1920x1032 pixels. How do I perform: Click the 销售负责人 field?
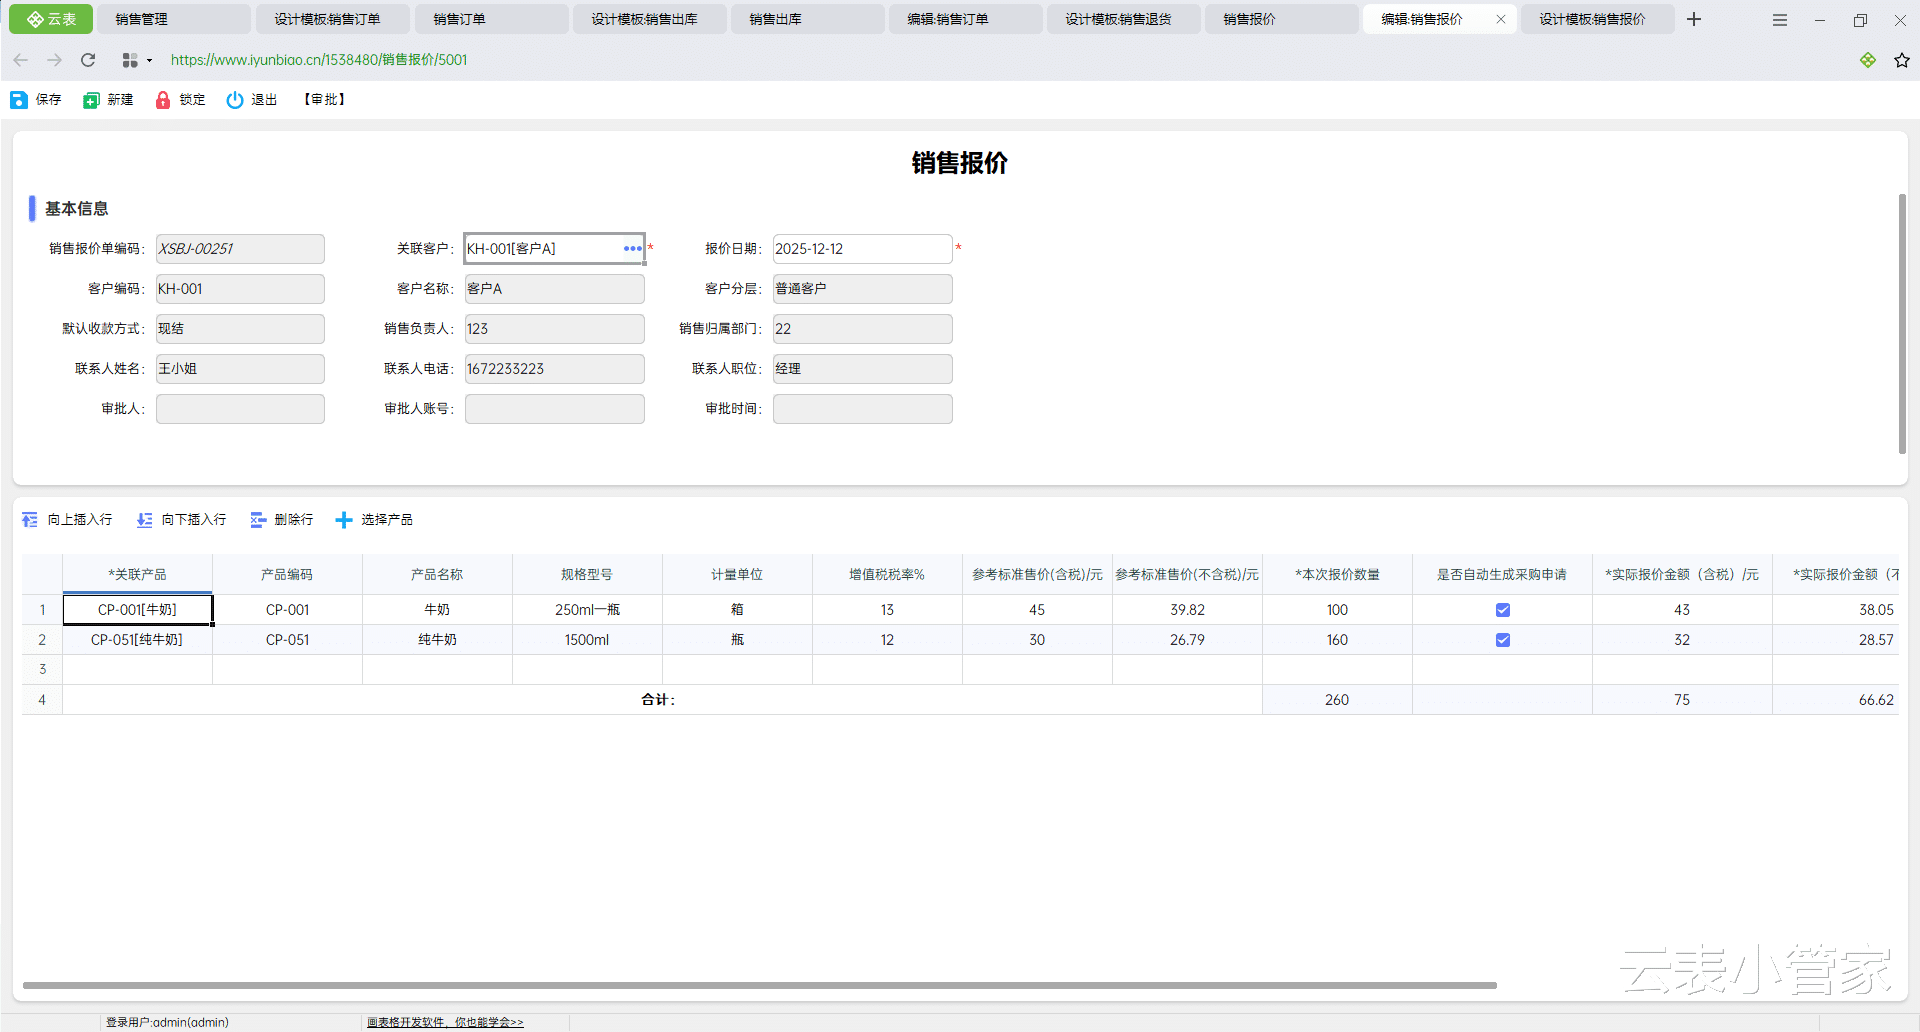point(554,329)
